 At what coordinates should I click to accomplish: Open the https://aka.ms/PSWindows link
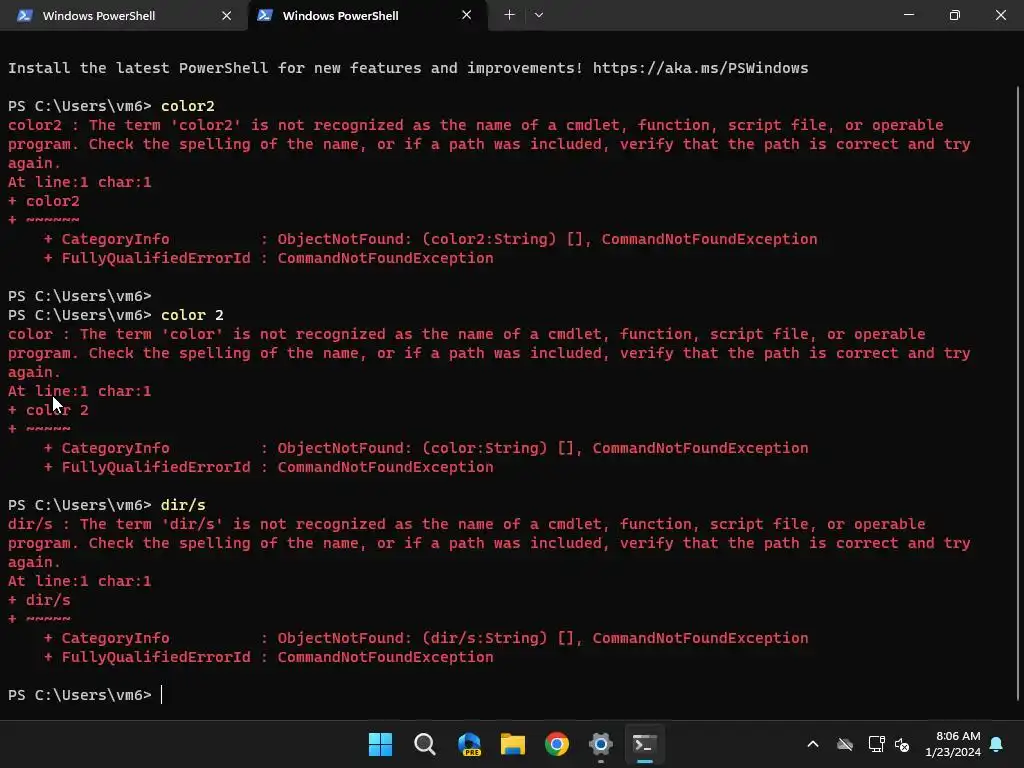coord(700,68)
